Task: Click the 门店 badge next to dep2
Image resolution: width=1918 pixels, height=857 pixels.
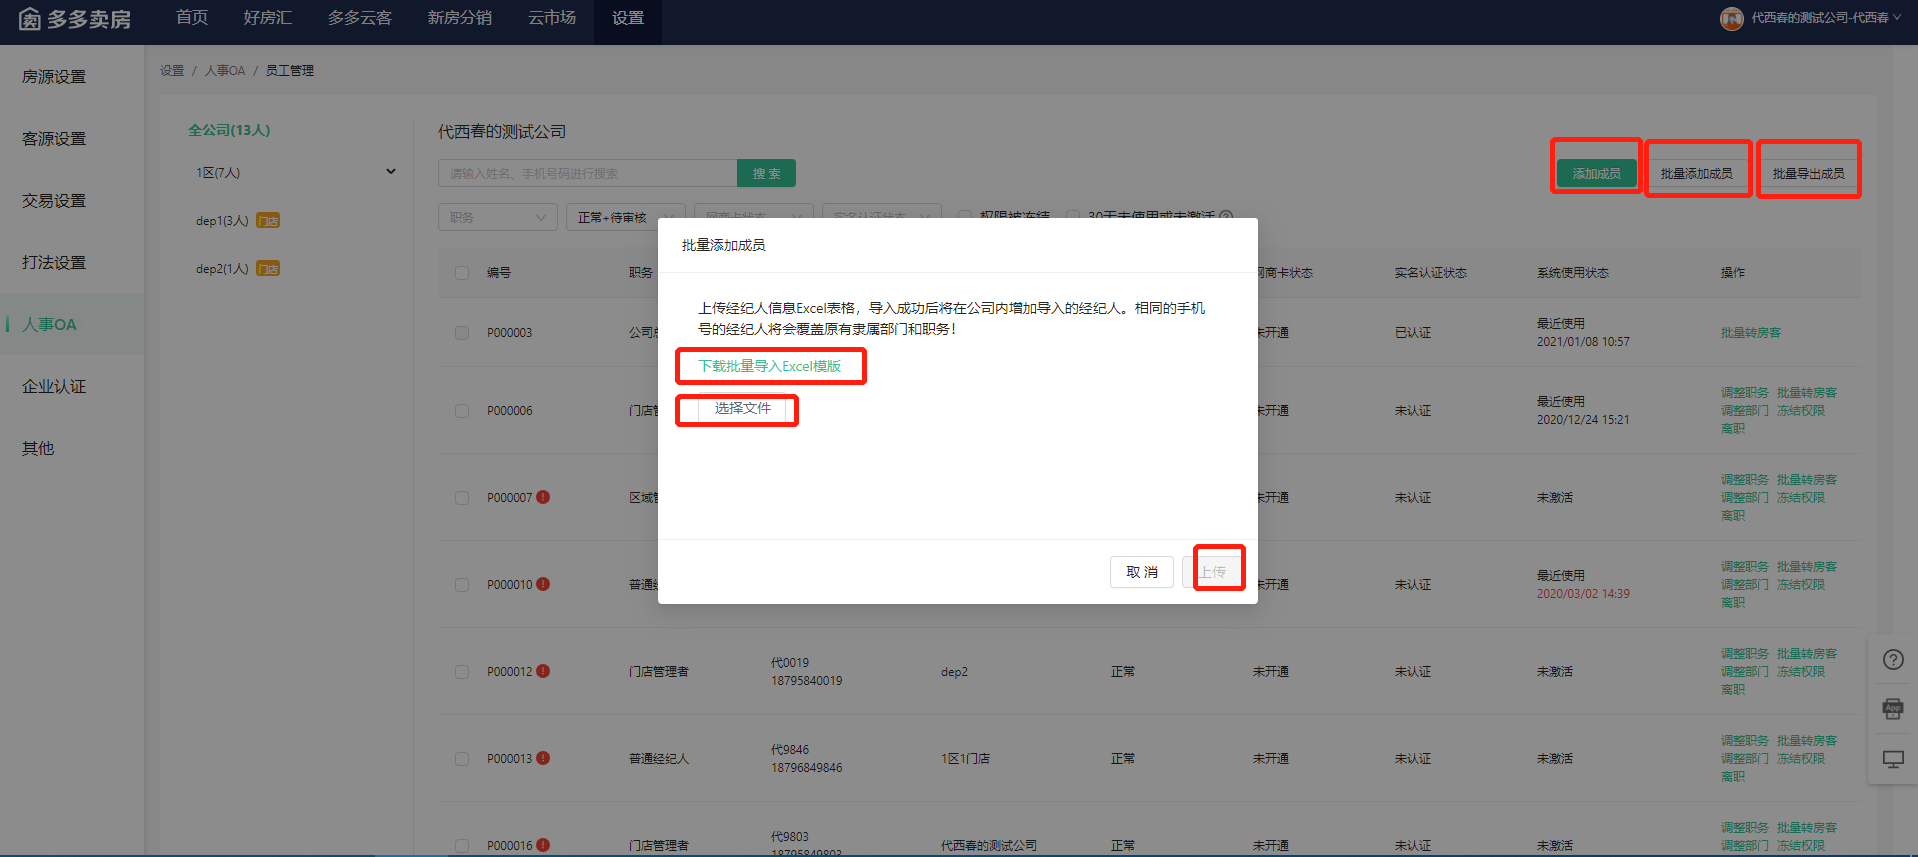Action: tap(268, 269)
